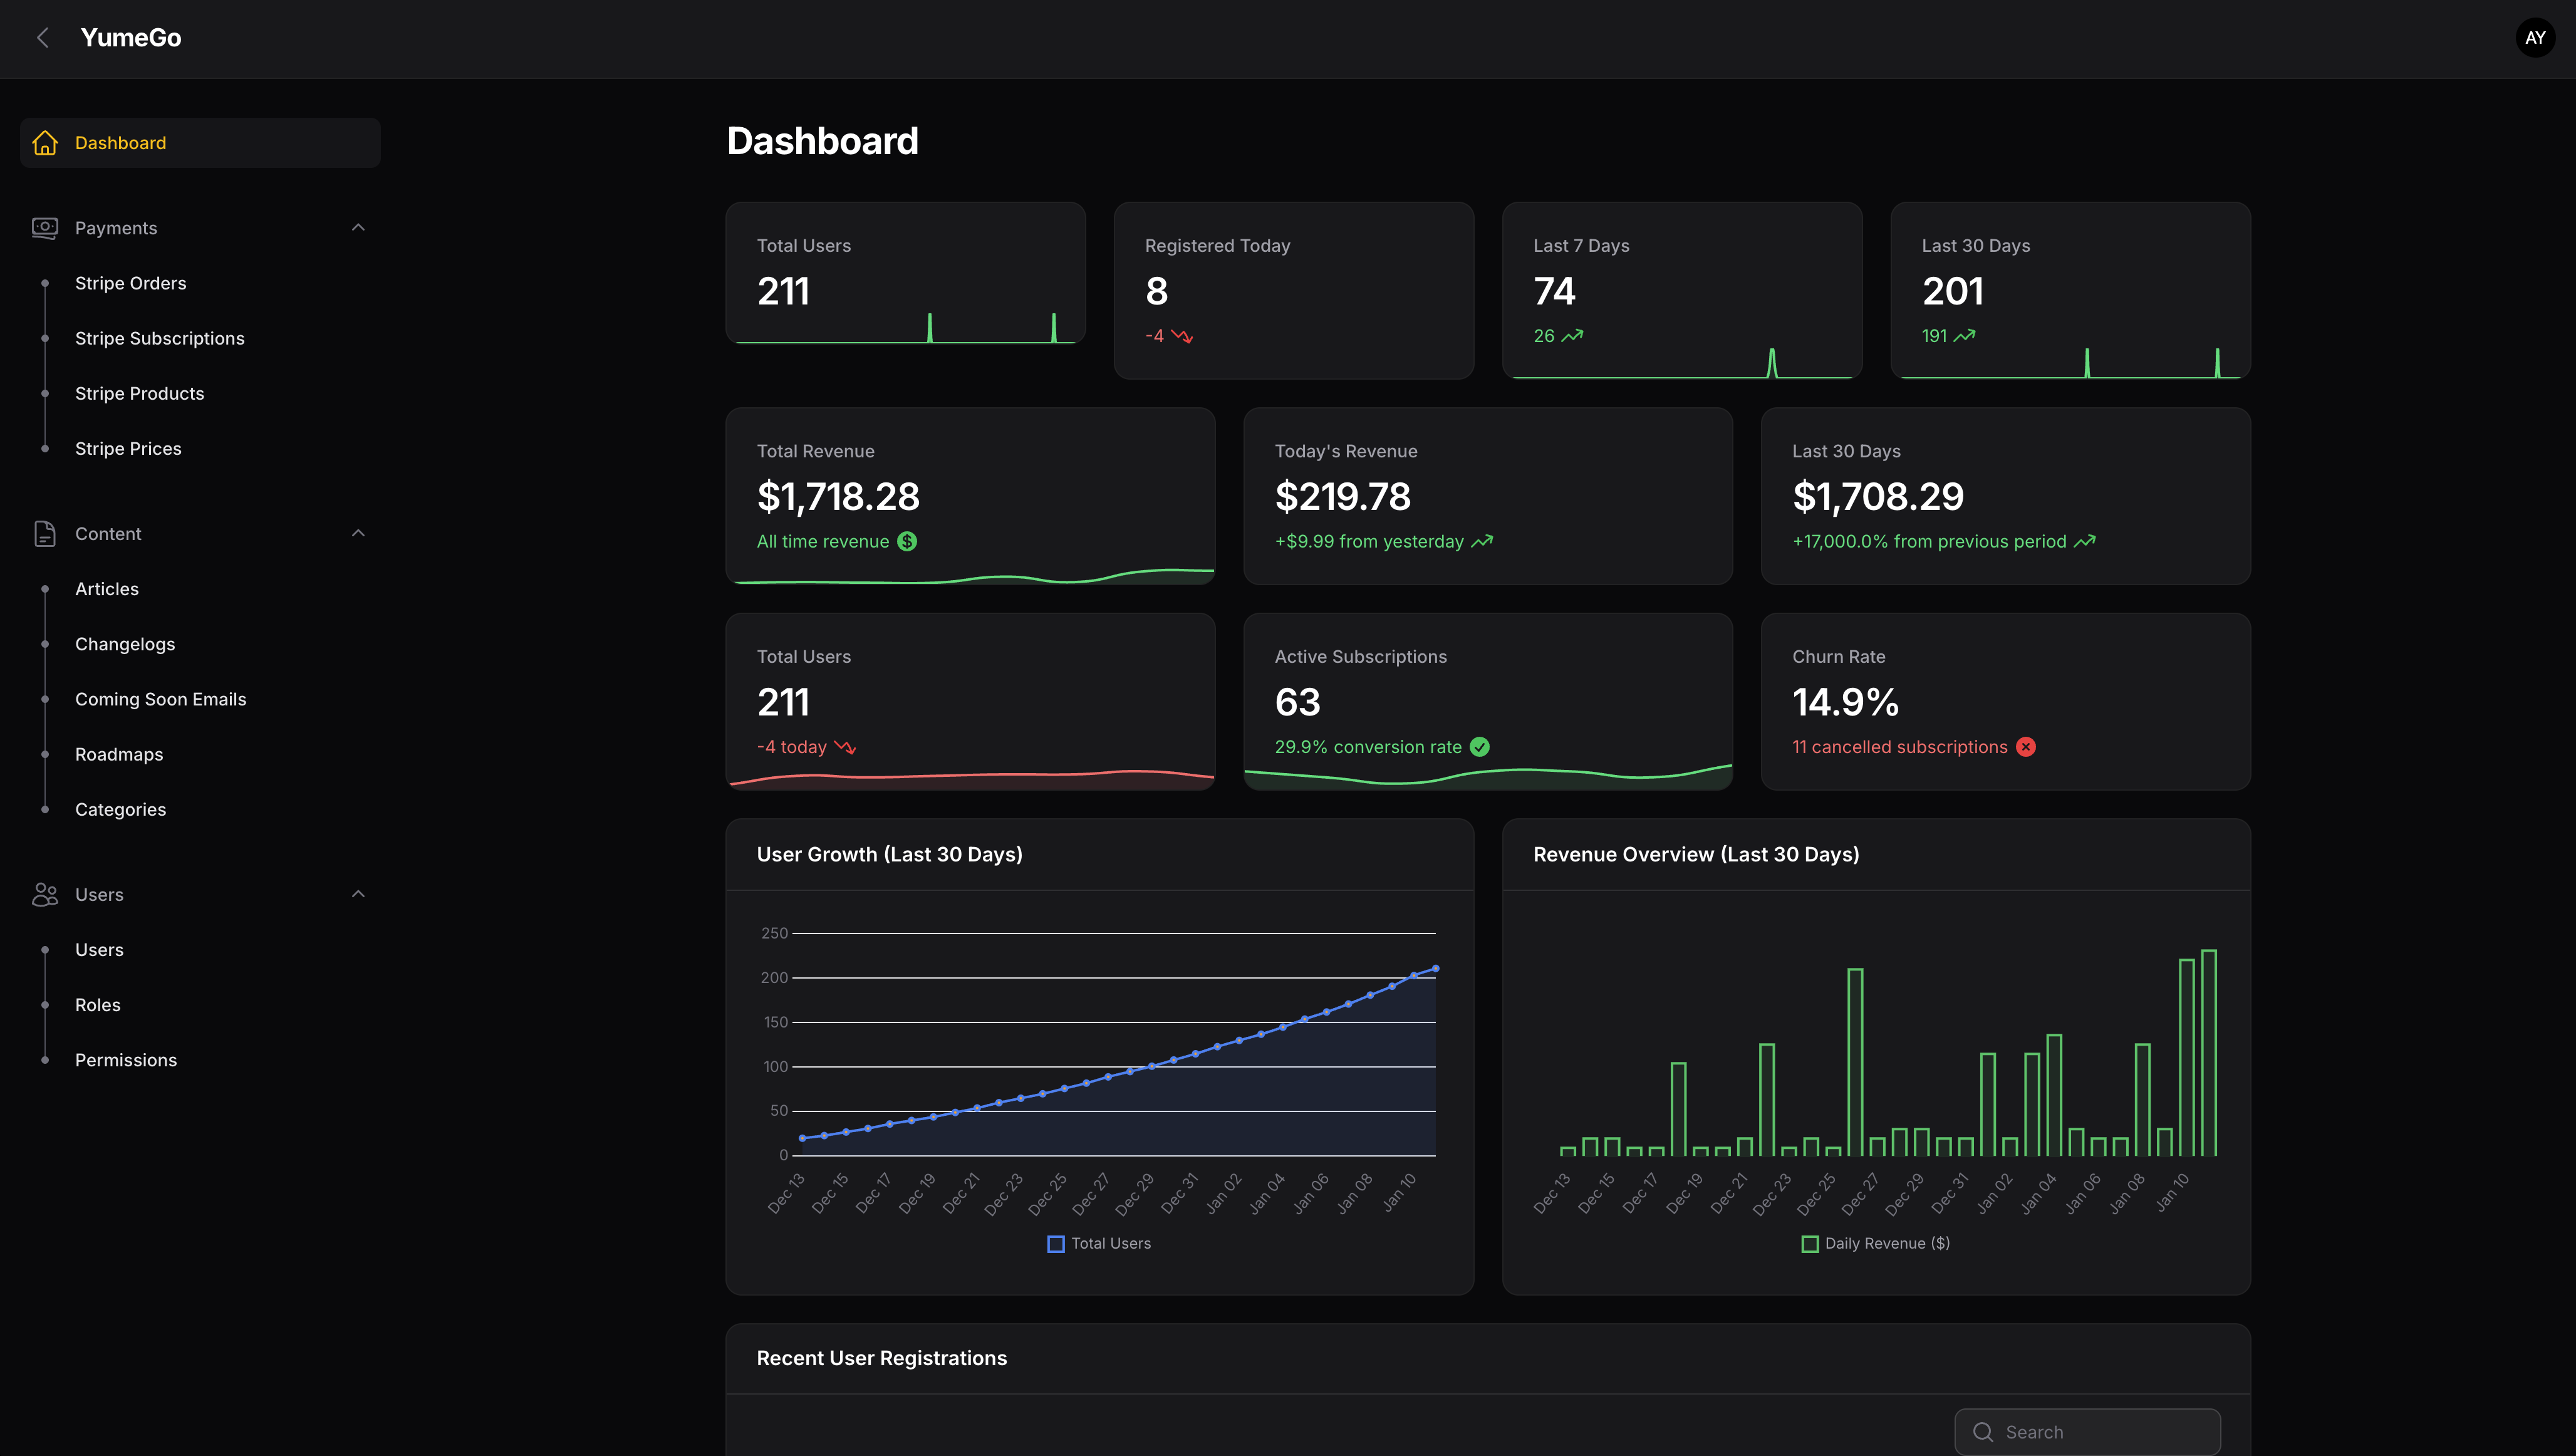Image resolution: width=2576 pixels, height=1456 pixels.
Task: Open Stripe Subscriptions in the sidebar
Action: click(160, 339)
